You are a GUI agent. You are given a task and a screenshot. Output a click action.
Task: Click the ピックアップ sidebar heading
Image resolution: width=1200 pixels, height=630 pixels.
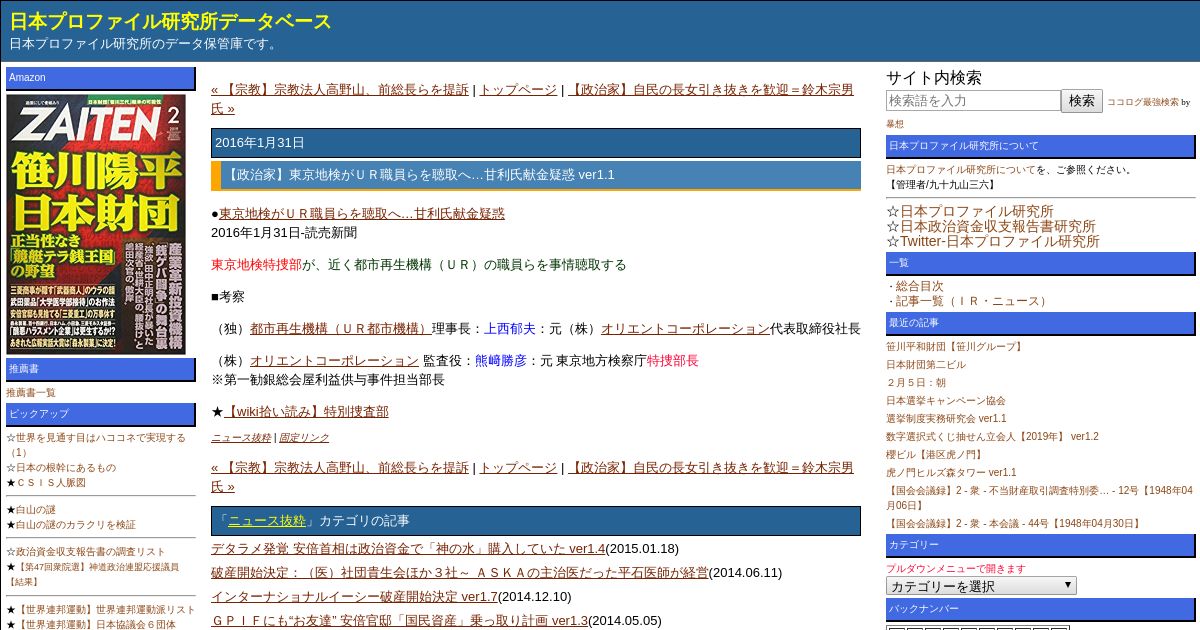pyautogui.click(x=101, y=414)
